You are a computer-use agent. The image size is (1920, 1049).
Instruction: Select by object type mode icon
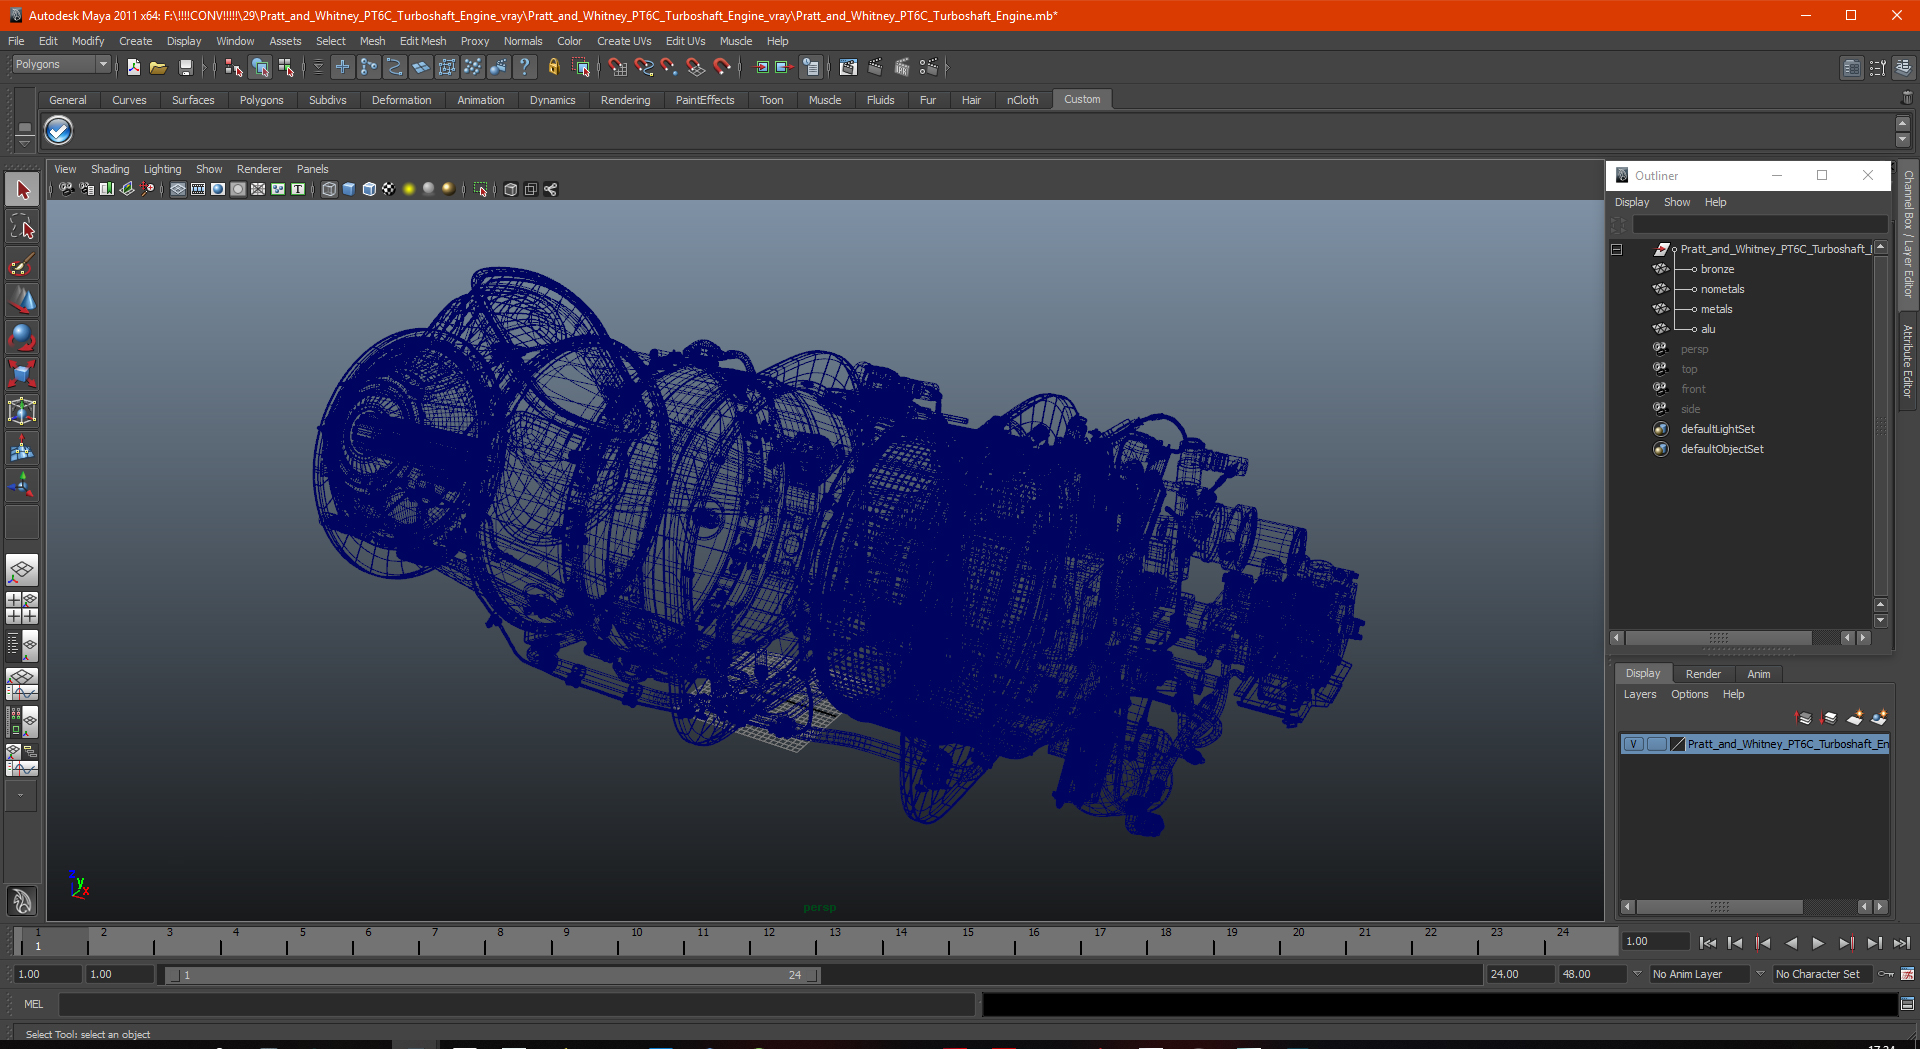[260, 67]
